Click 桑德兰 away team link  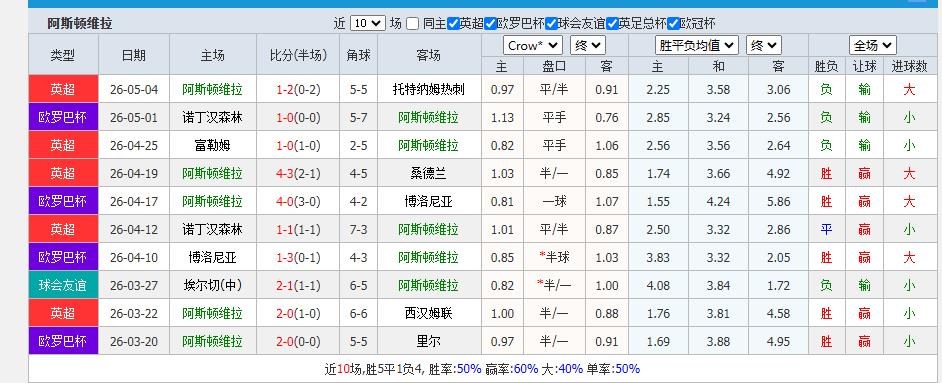coord(428,173)
